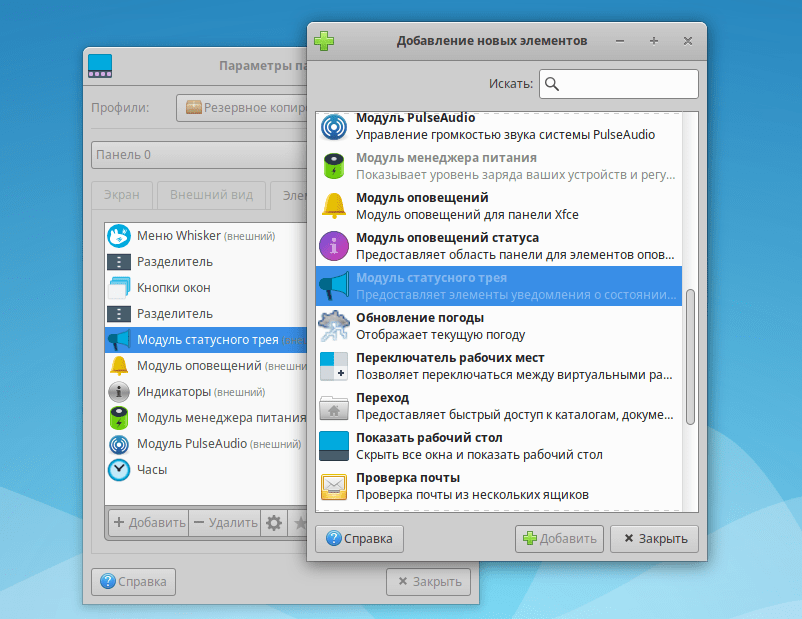Viewport: 802px width, 619px height.
Task: Select Обновление погоды entry
Action: point(499,326)
